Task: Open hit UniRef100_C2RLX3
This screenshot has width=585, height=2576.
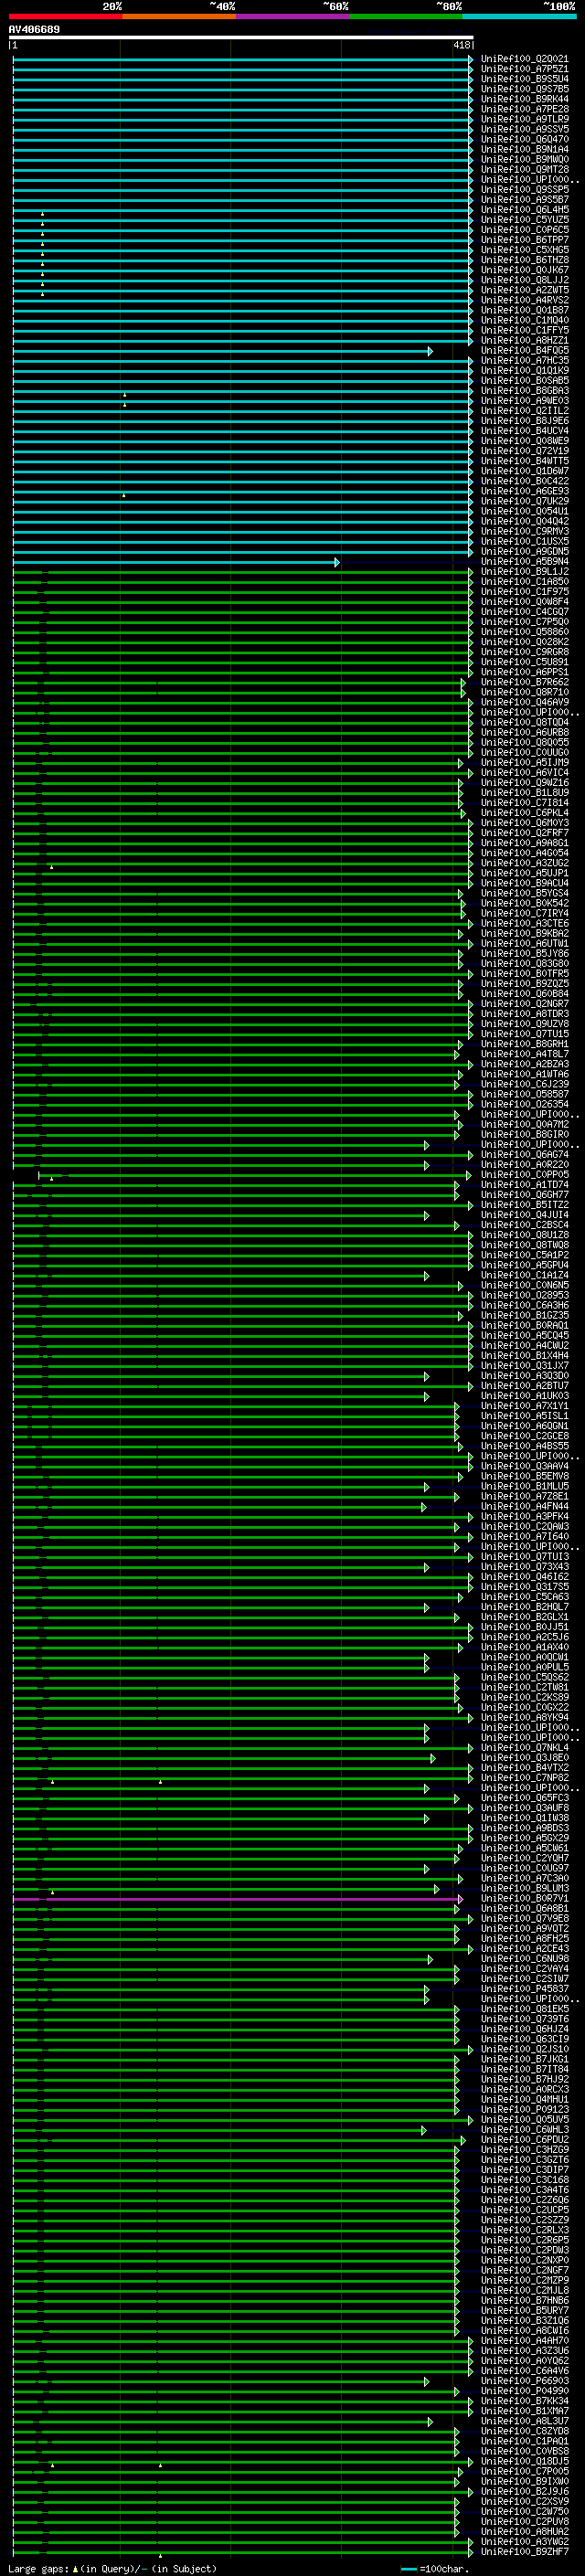Action: click(x=524, y=2230)
